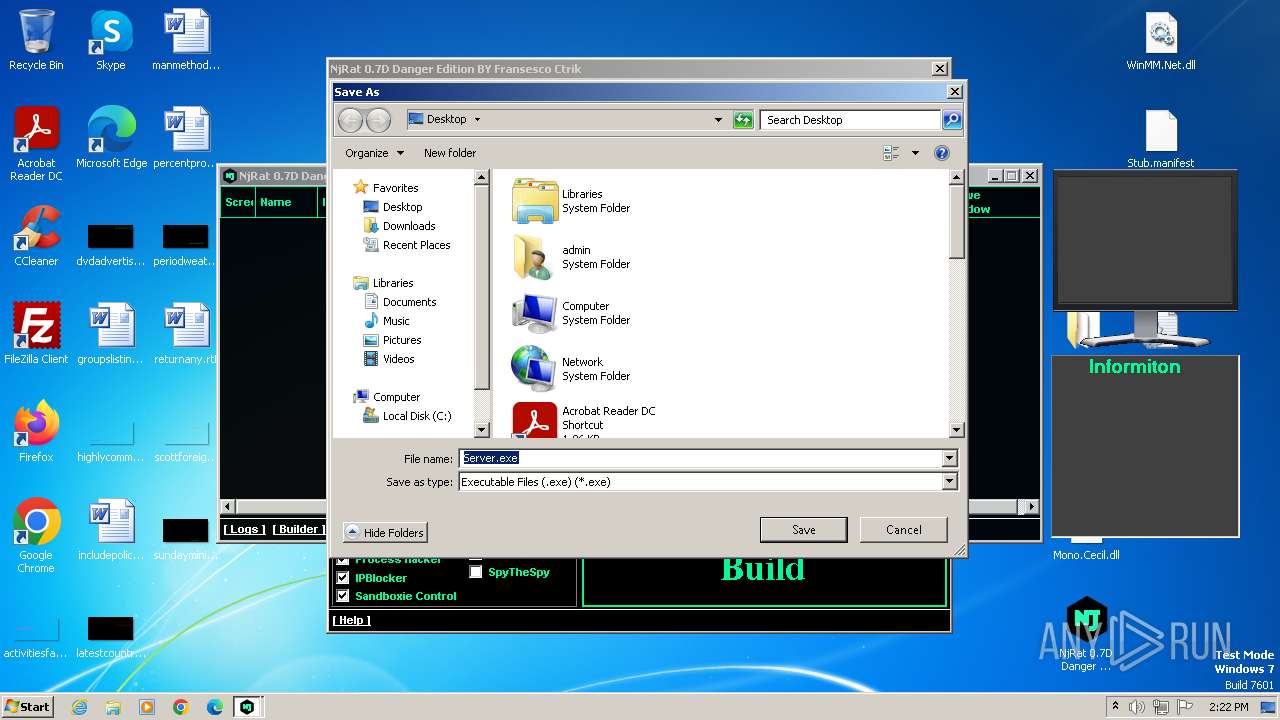Open the Builder tab in the NjRat window
This screenshot has height=720, width=1280.
298,530
